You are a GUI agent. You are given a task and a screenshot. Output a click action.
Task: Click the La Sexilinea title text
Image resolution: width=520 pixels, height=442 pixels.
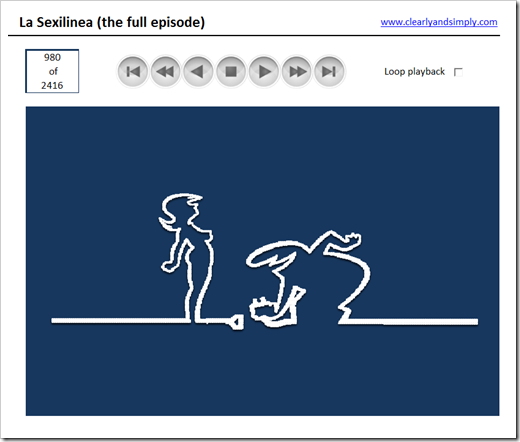[x=112, y=22]
